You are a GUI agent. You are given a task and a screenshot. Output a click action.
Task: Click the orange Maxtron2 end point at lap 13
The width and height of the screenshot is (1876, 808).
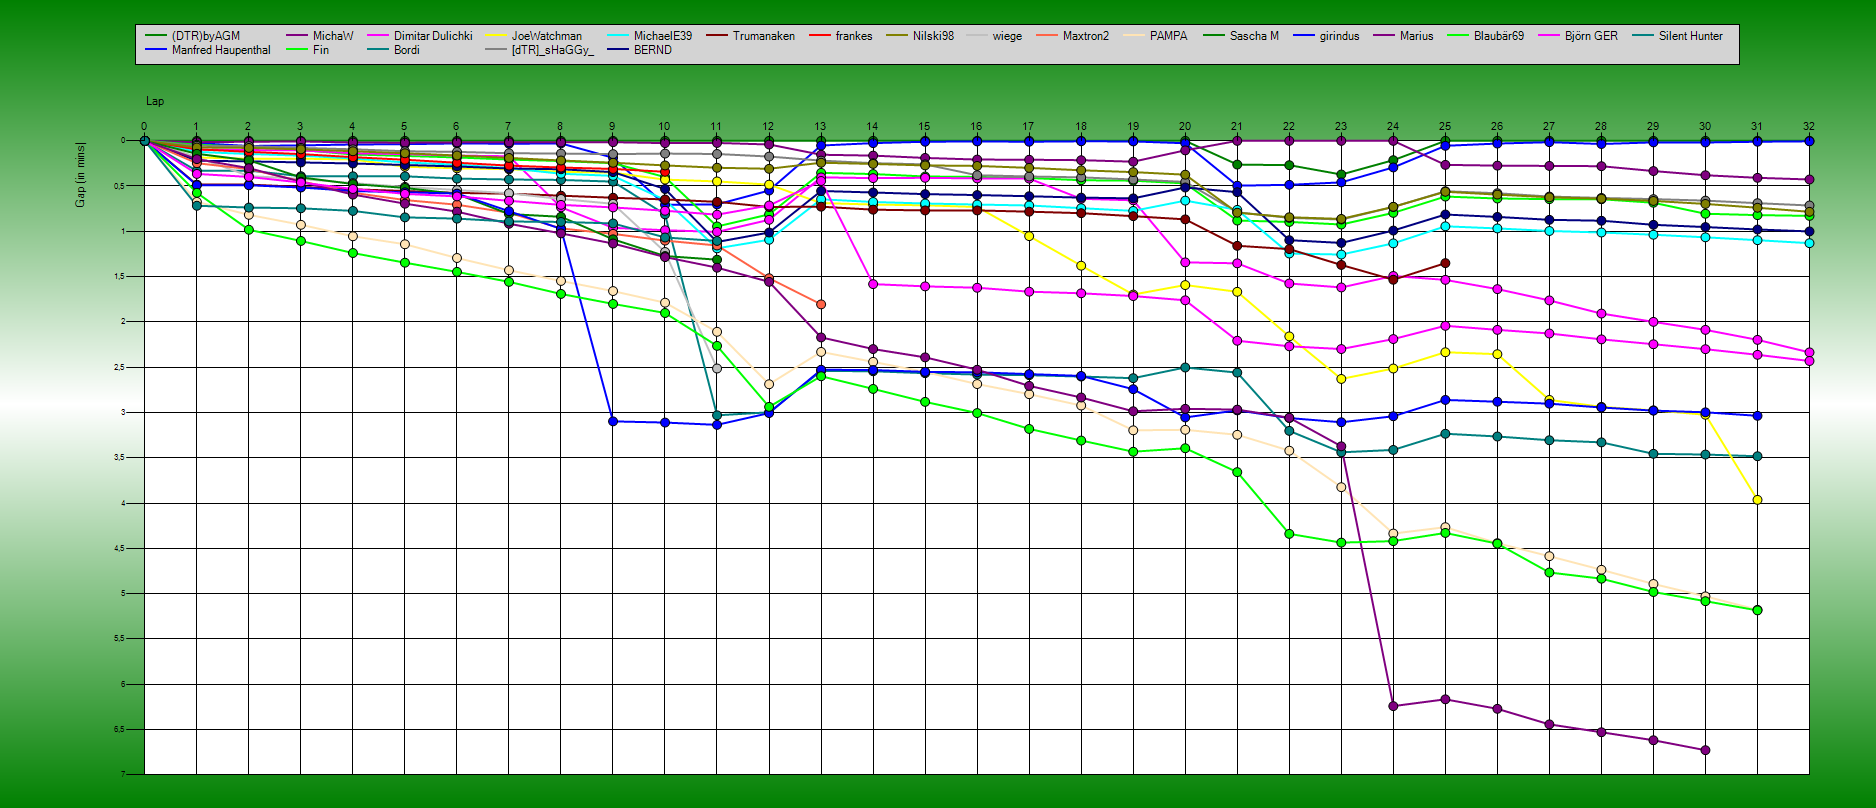(820, 304)
